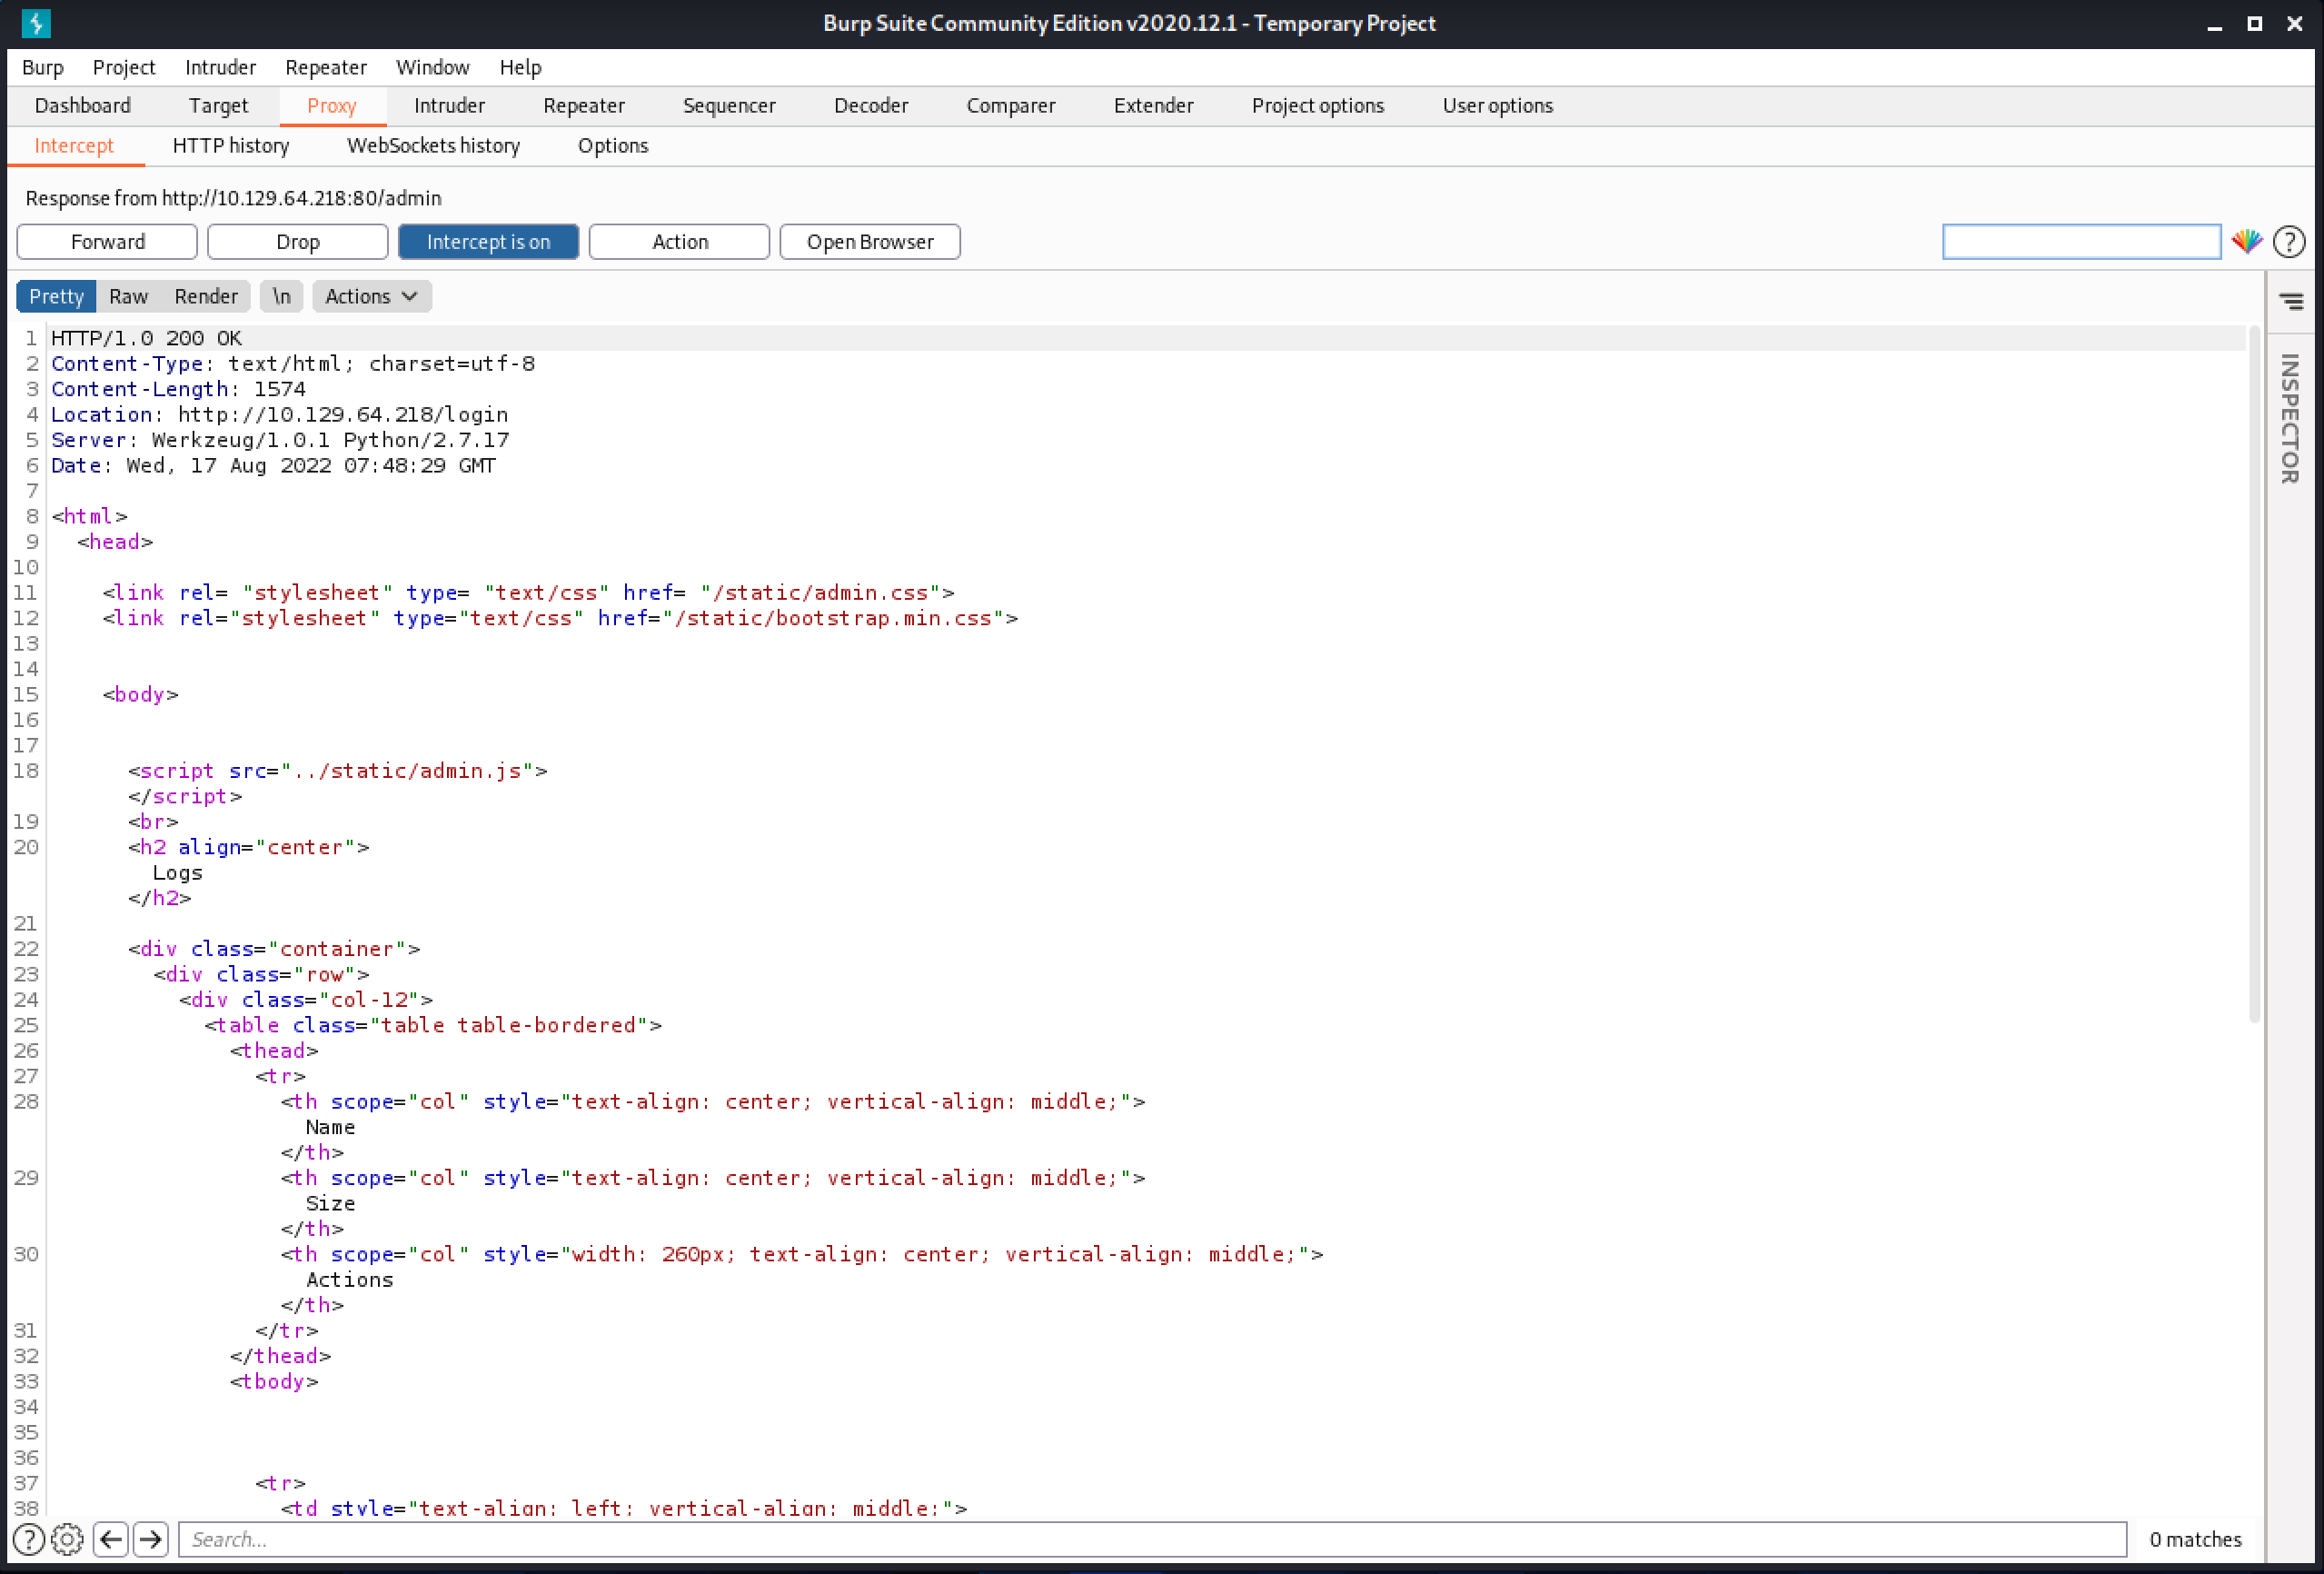Expand the INSPECTOR side panel
The width and height of the screenshot is (2324, 1574).
tap(2290, 419)
